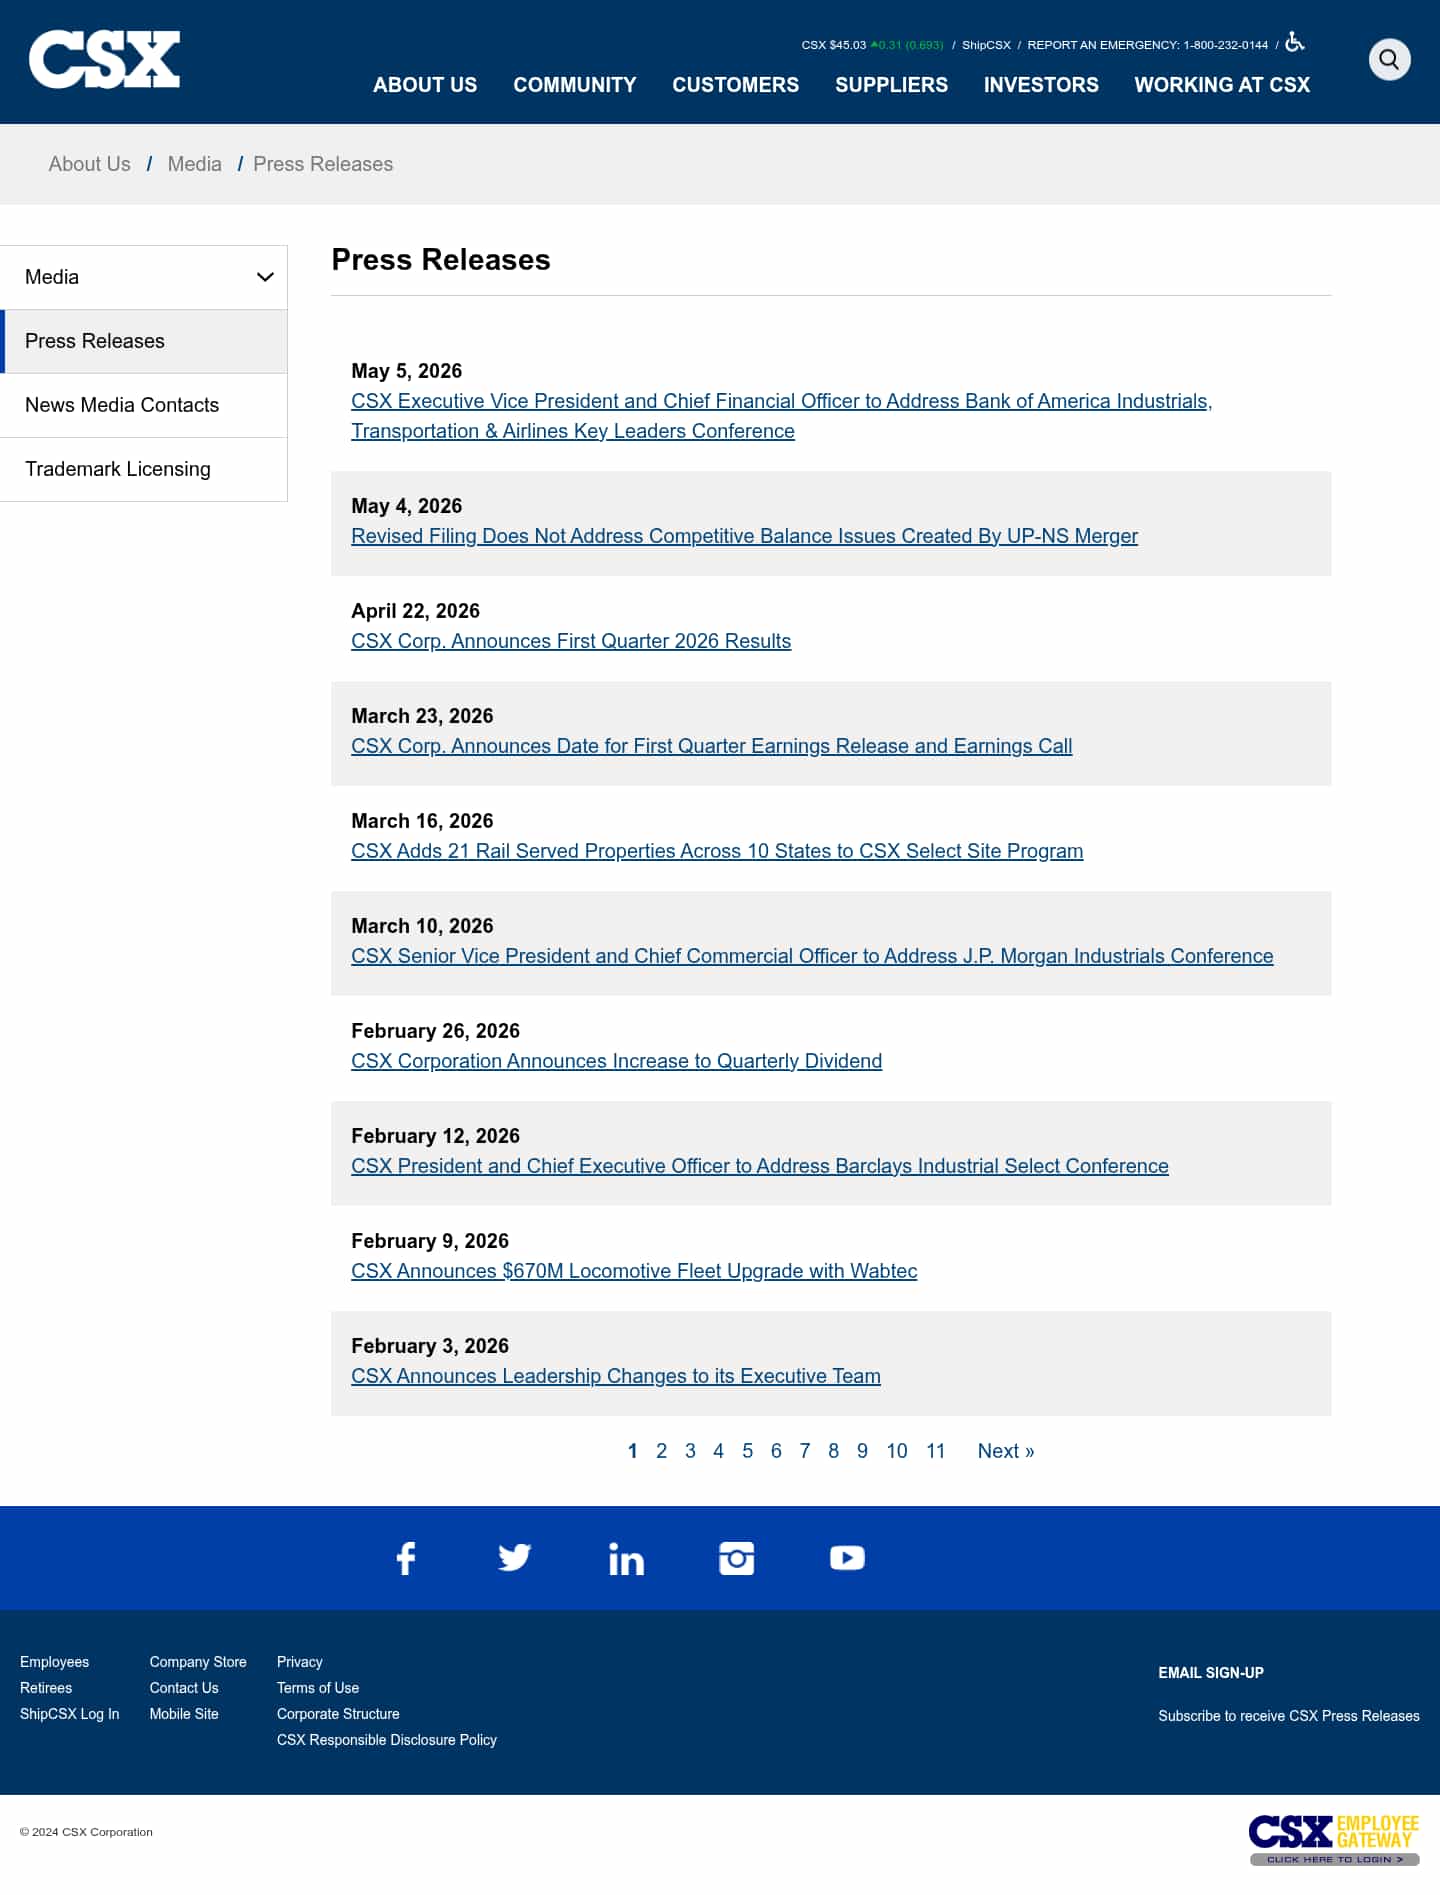Click the CSX Employee Gateway login badge

[1334, 1839]
